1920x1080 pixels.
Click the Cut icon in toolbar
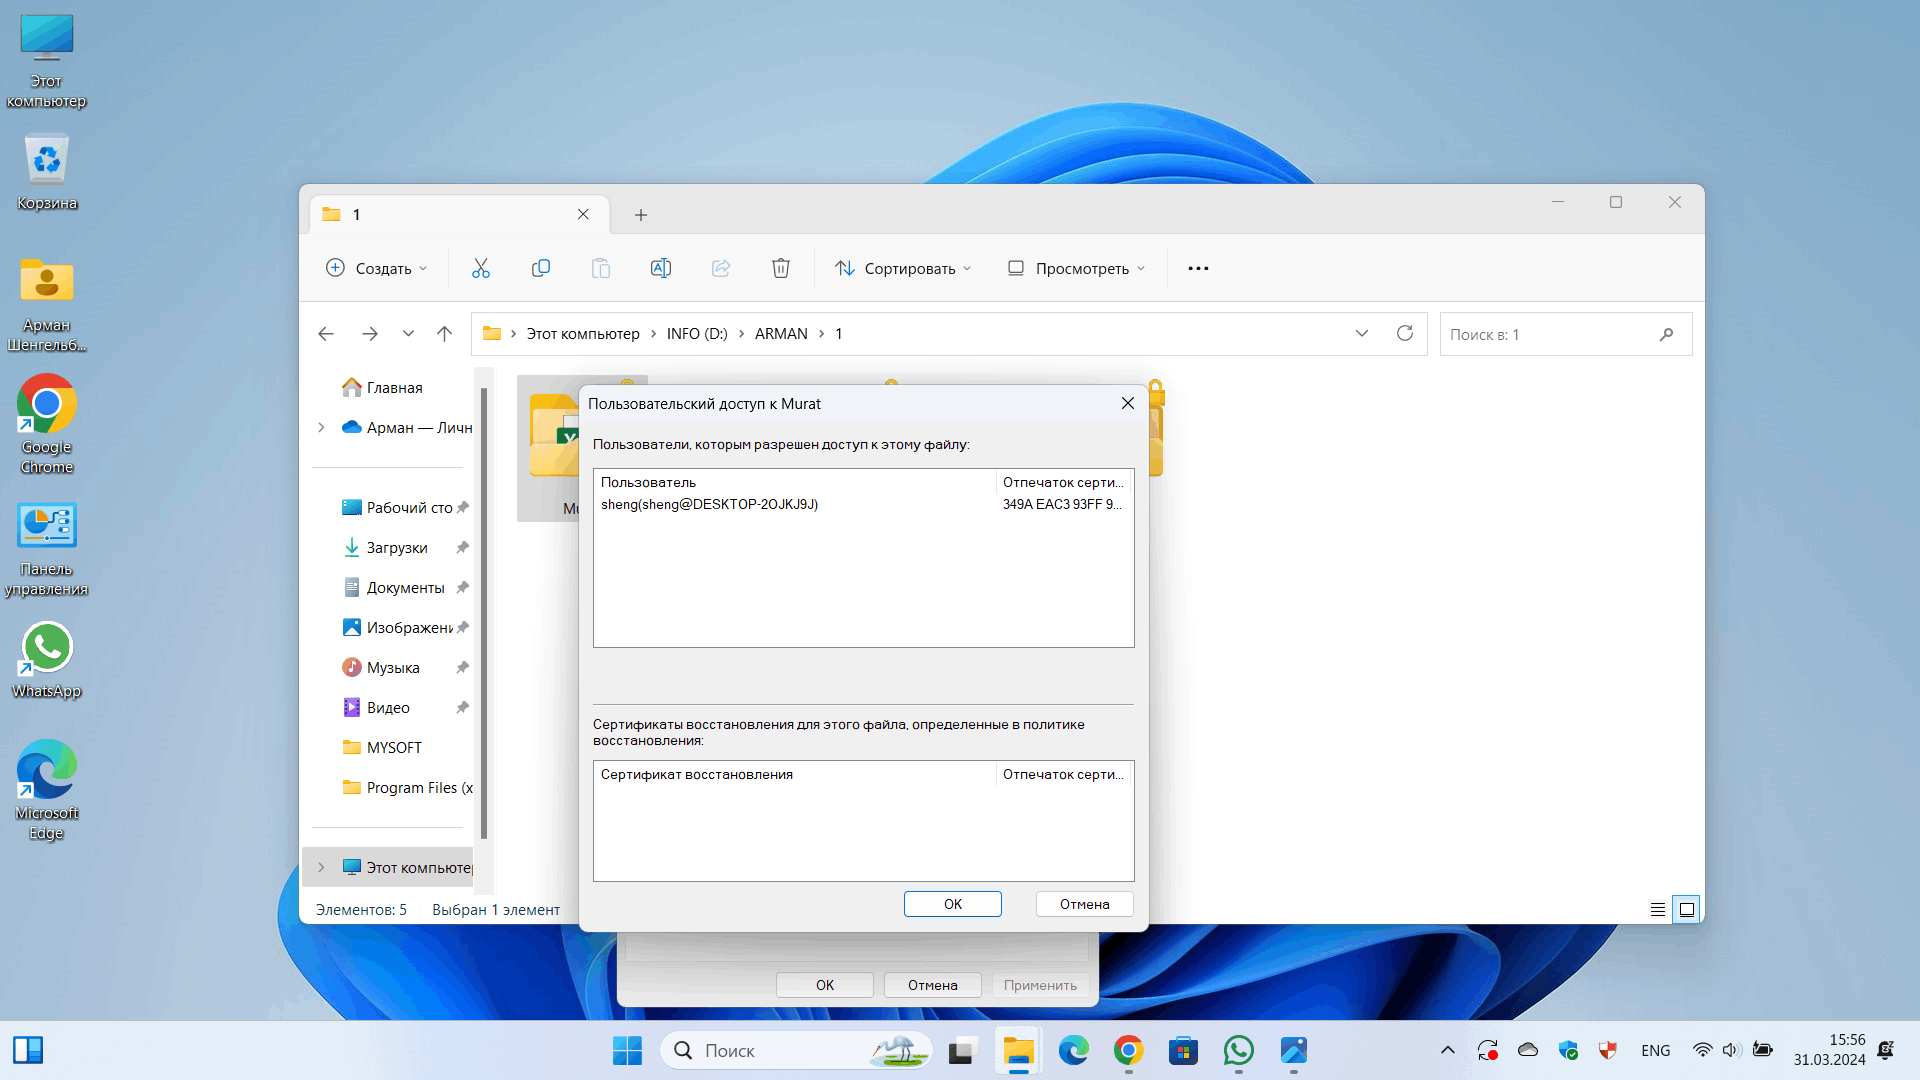(x=481, y=268)
